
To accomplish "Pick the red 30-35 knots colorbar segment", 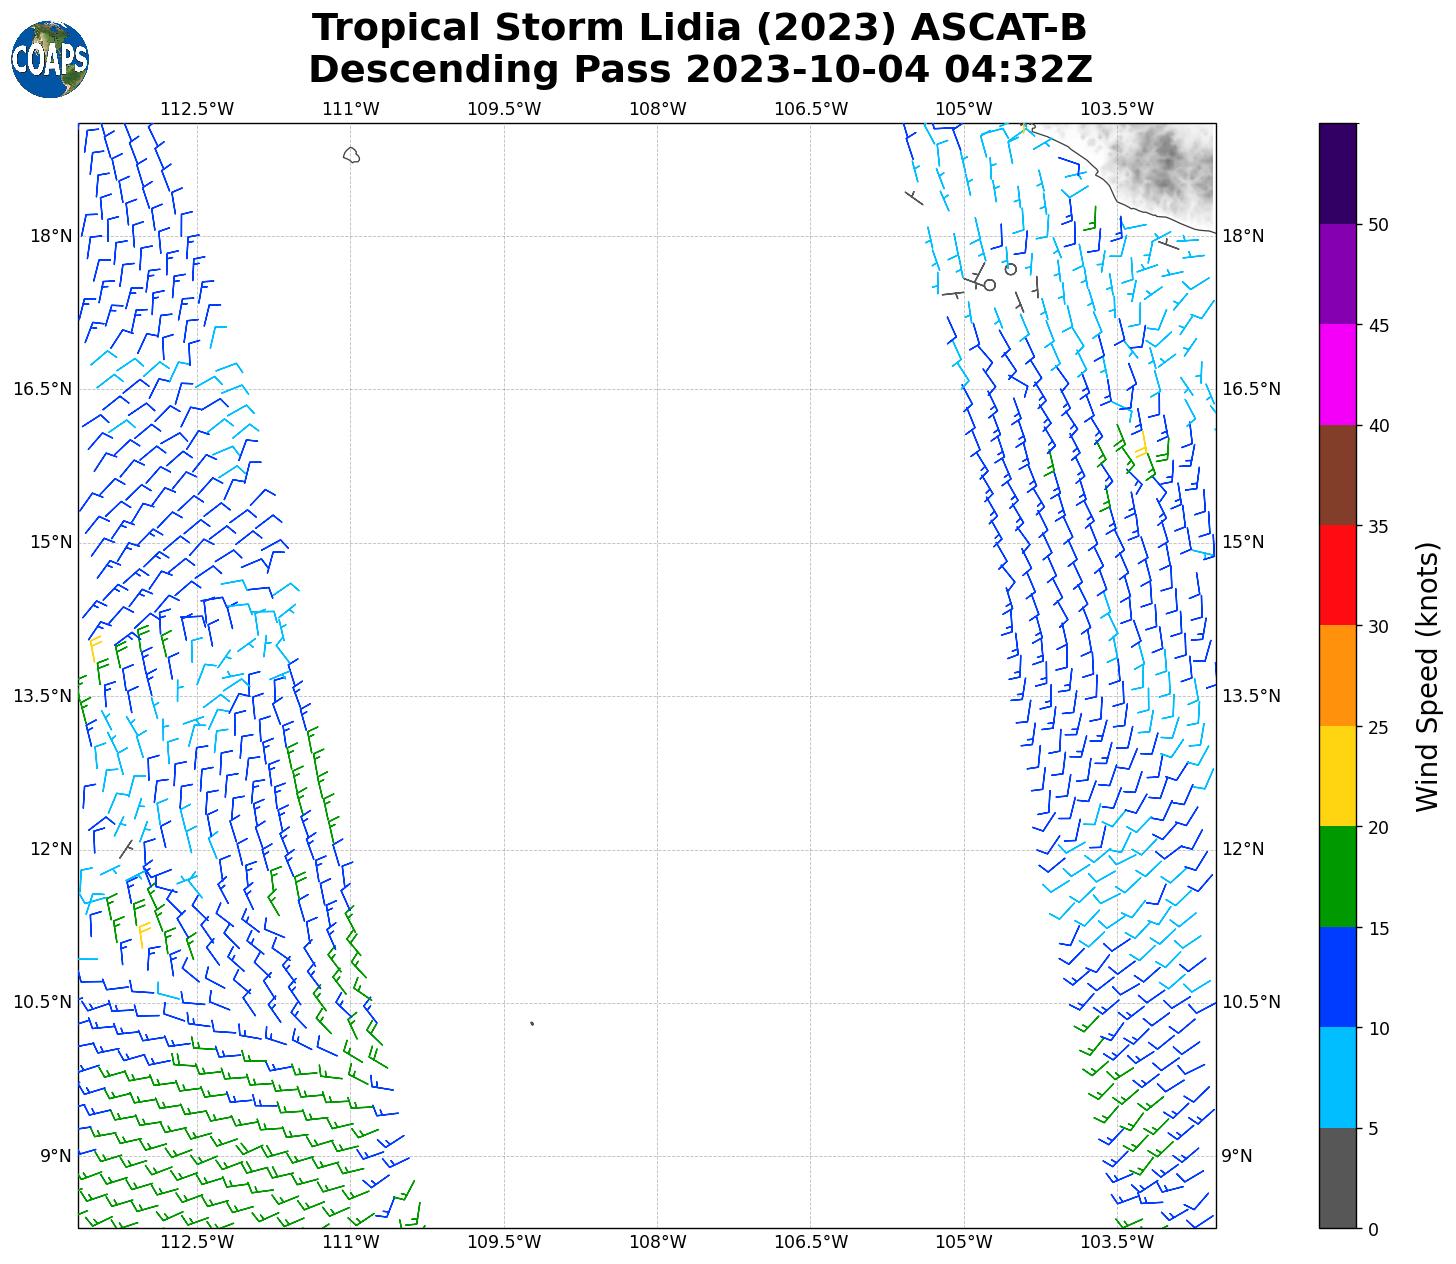I will (x=1338, y=575).
